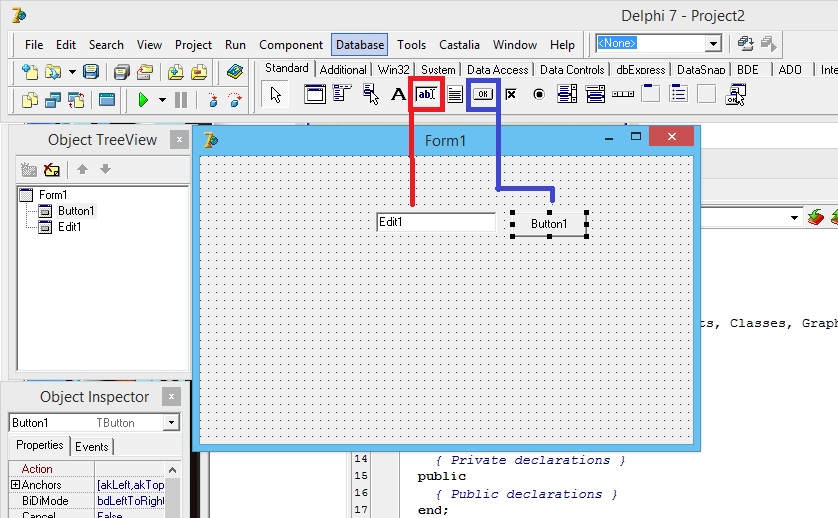Image resolution: width=838 pixels, height=518 pixels.
Task: Click the View Unit toolbar icon
Action: [29, 99]
